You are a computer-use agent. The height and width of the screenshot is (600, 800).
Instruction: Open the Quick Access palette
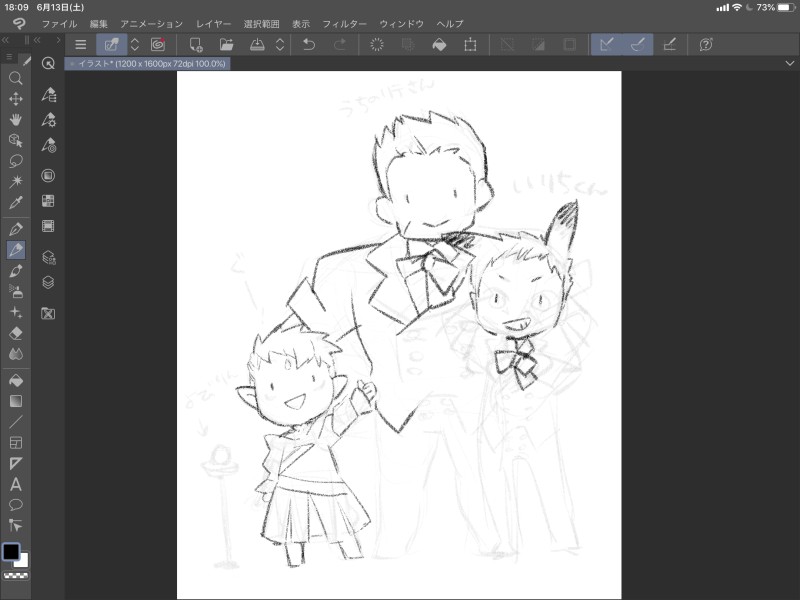pos(48,63)
